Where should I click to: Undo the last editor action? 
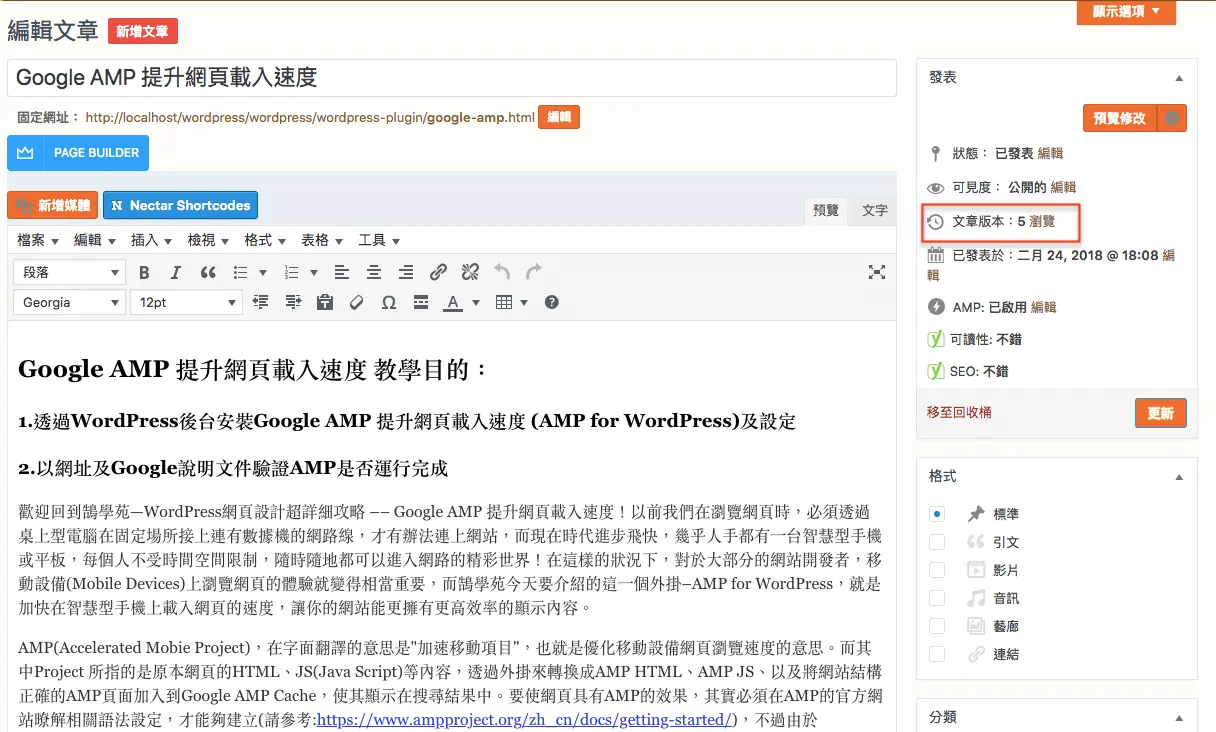click(502, 272)
